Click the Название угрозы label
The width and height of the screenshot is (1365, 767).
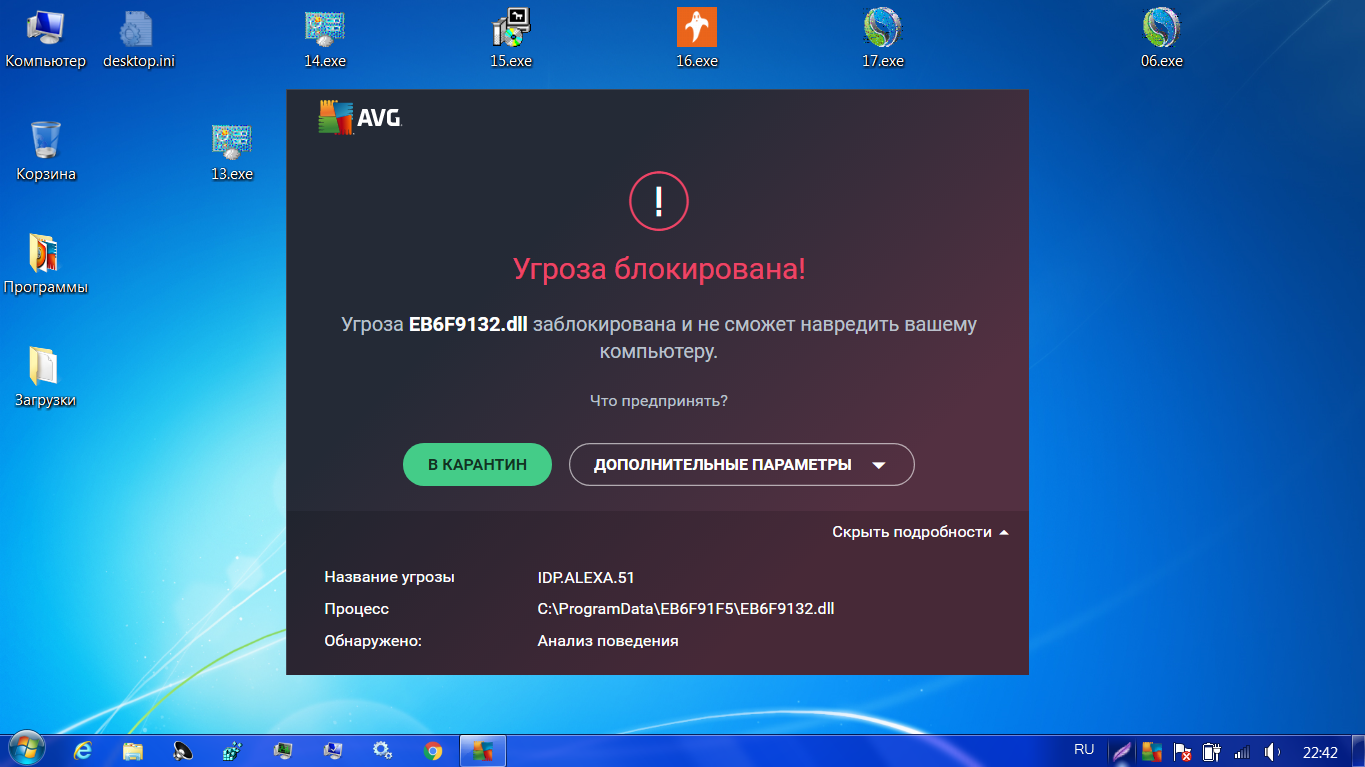tap(389, 577)
